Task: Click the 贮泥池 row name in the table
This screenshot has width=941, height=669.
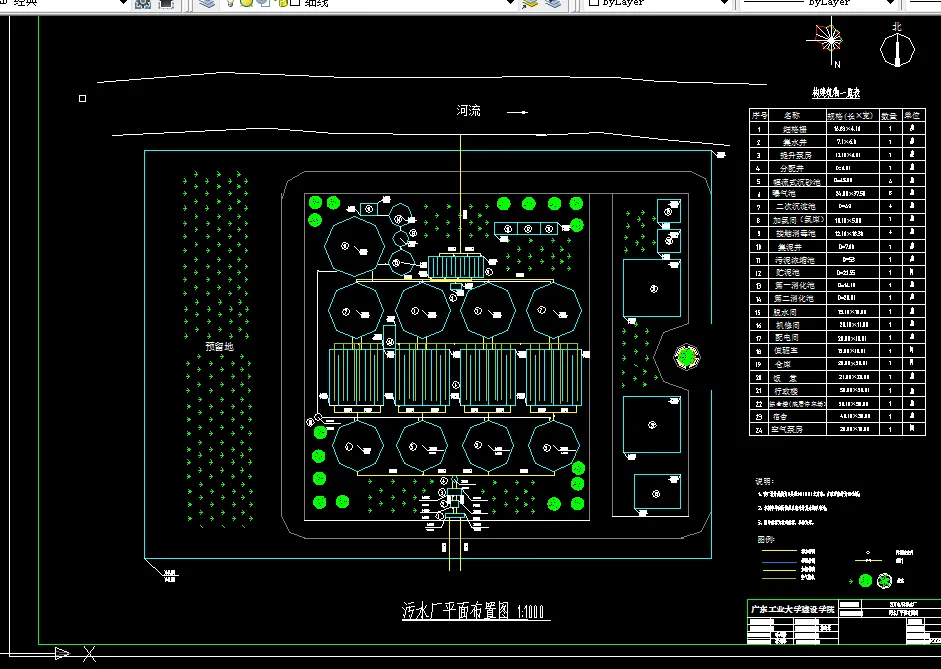Action: [x=787, y=272]
